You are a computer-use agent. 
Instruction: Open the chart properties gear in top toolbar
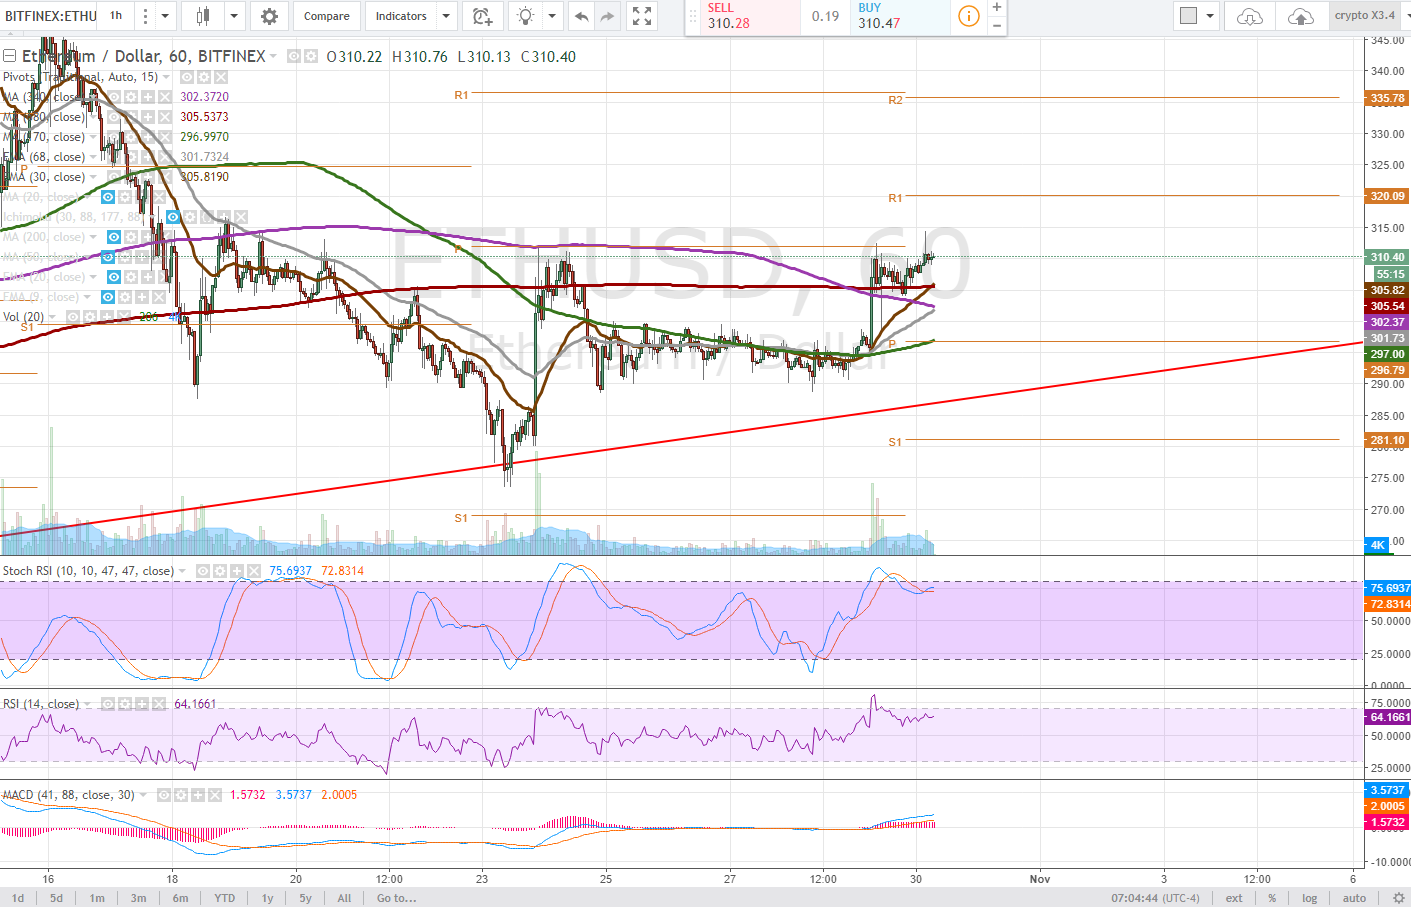tap(269, 16)
